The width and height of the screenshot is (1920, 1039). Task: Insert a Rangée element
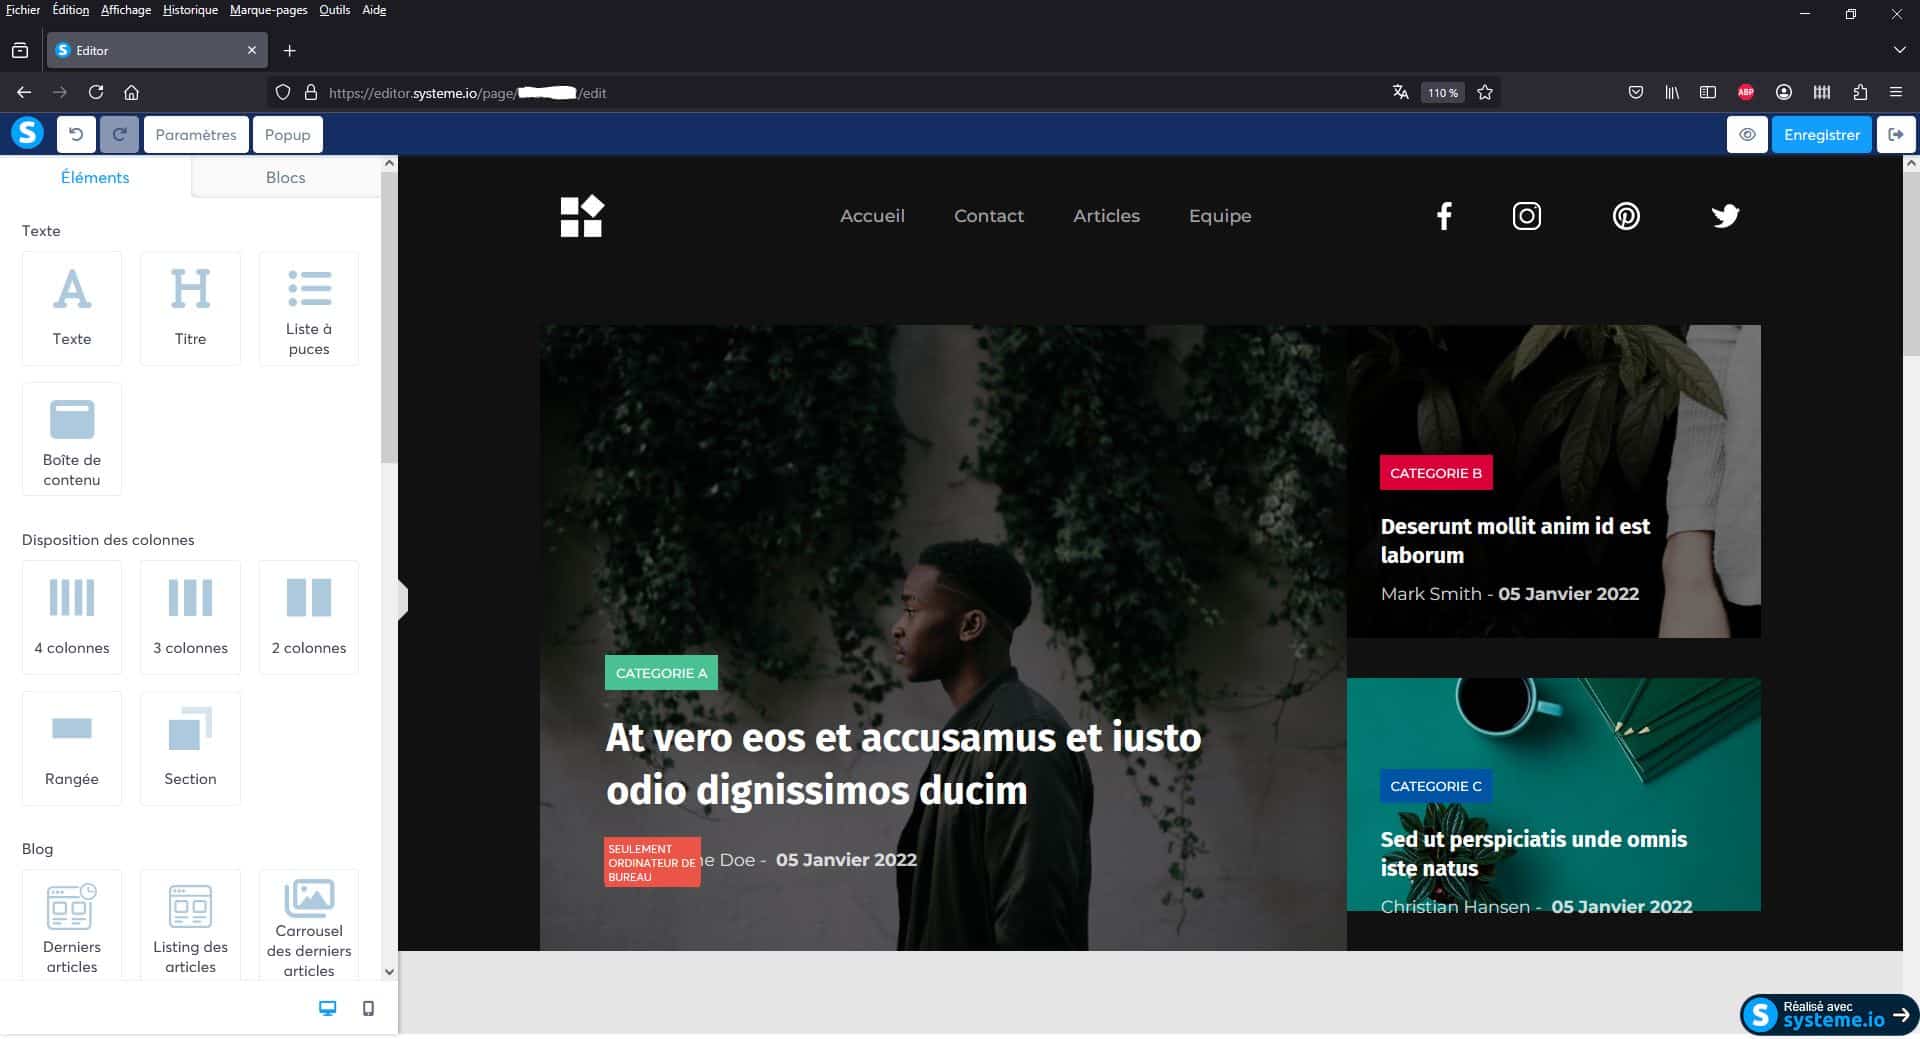(x=72, y=748)
